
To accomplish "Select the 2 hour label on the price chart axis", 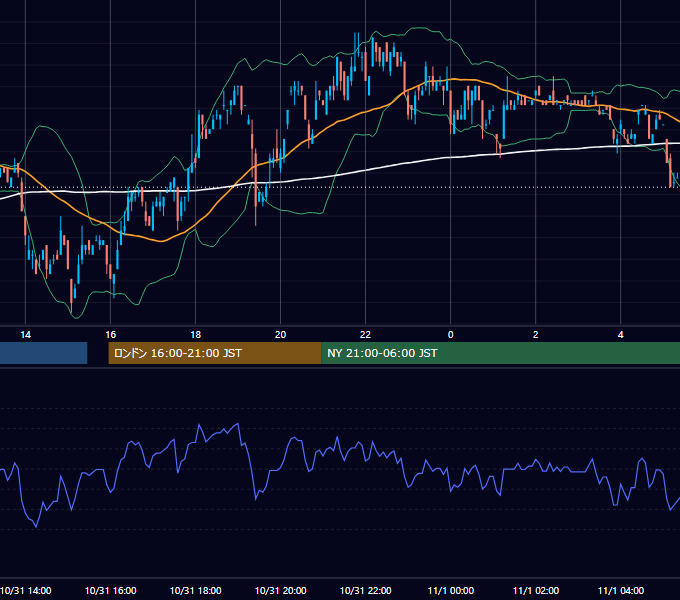I will [536, 335].
